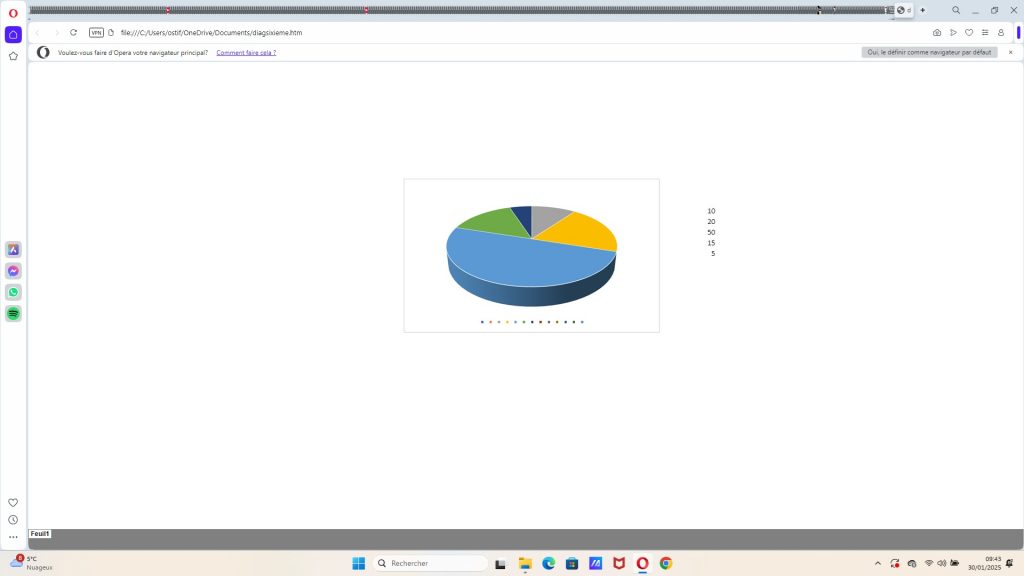Take a snapshot with the camera icon
Image resolution: width=1024 pixels, height=576 pixels.
pos(937,33)
